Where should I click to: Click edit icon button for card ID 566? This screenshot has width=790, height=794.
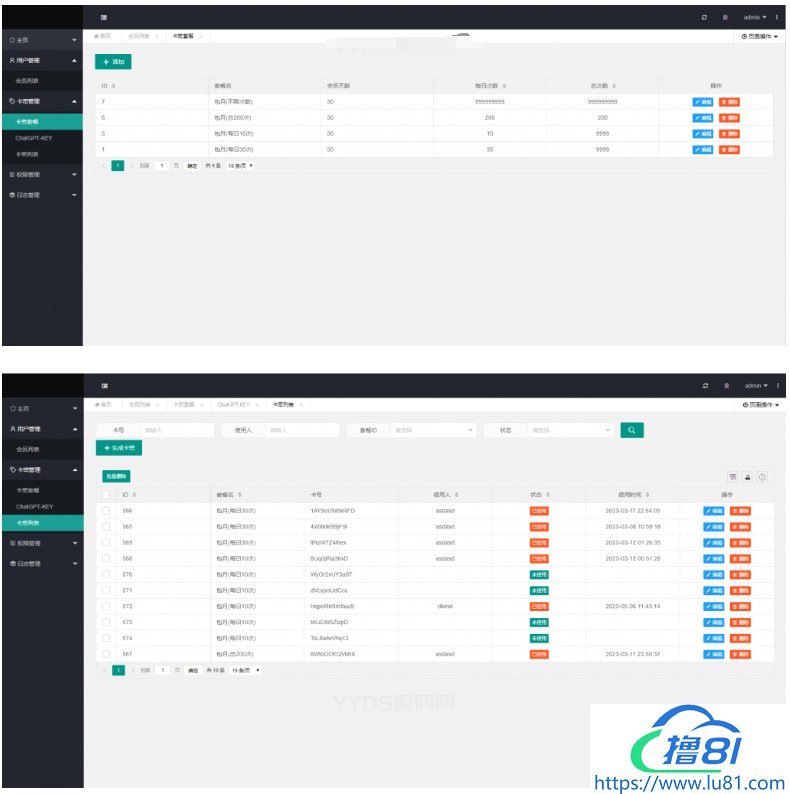714,511
